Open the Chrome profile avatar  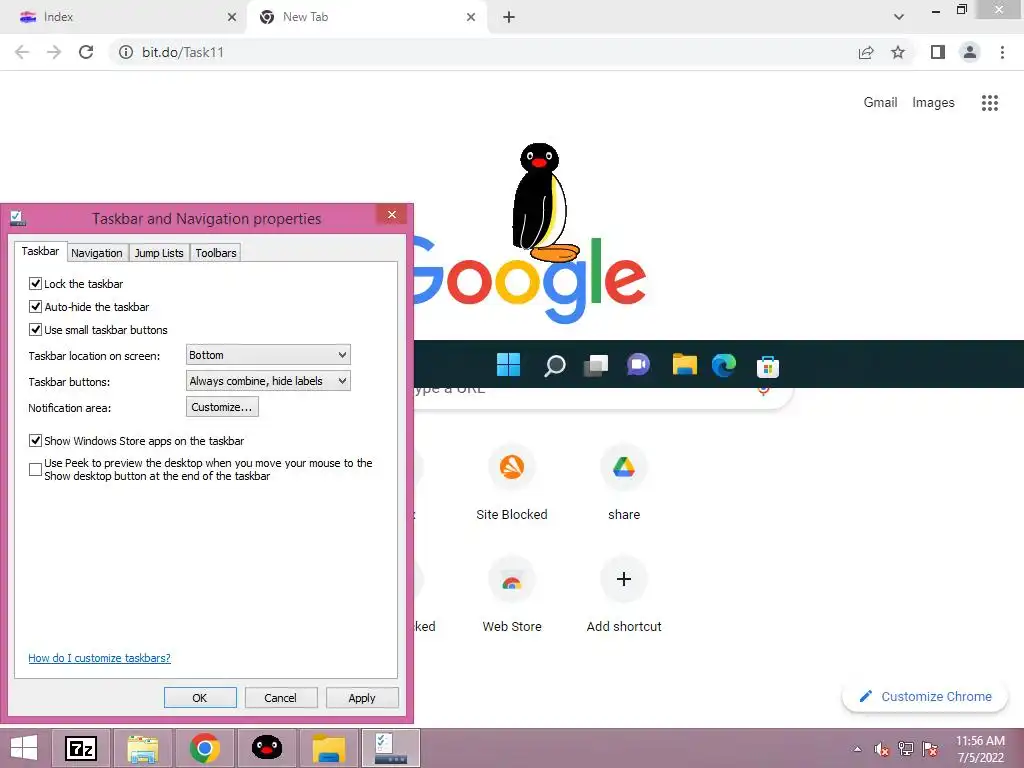(970, 52)
